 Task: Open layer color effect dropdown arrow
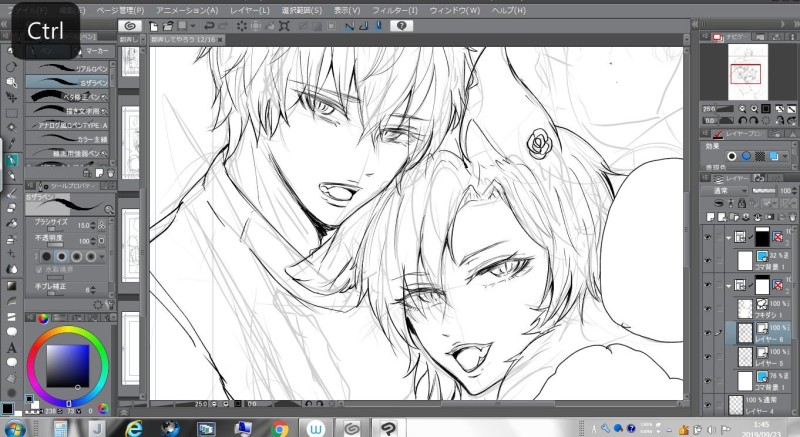[785, 156]
